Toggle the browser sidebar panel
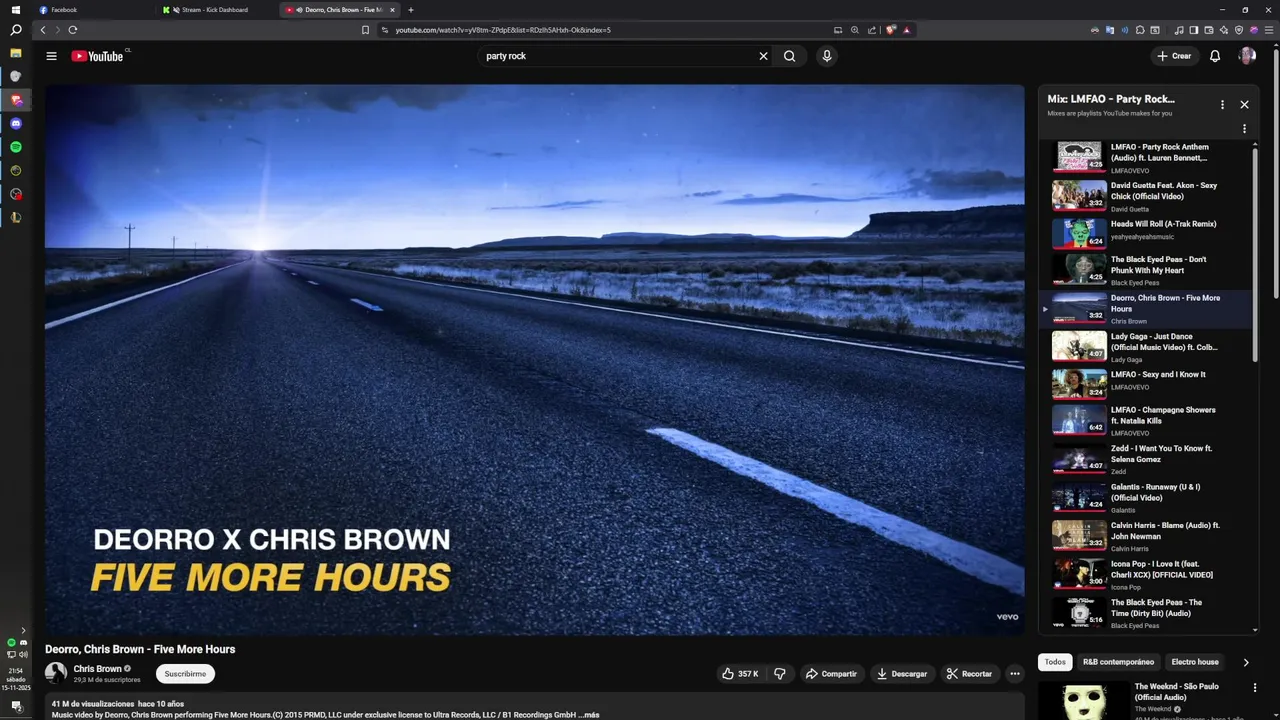 click(x=1194, y=30)
